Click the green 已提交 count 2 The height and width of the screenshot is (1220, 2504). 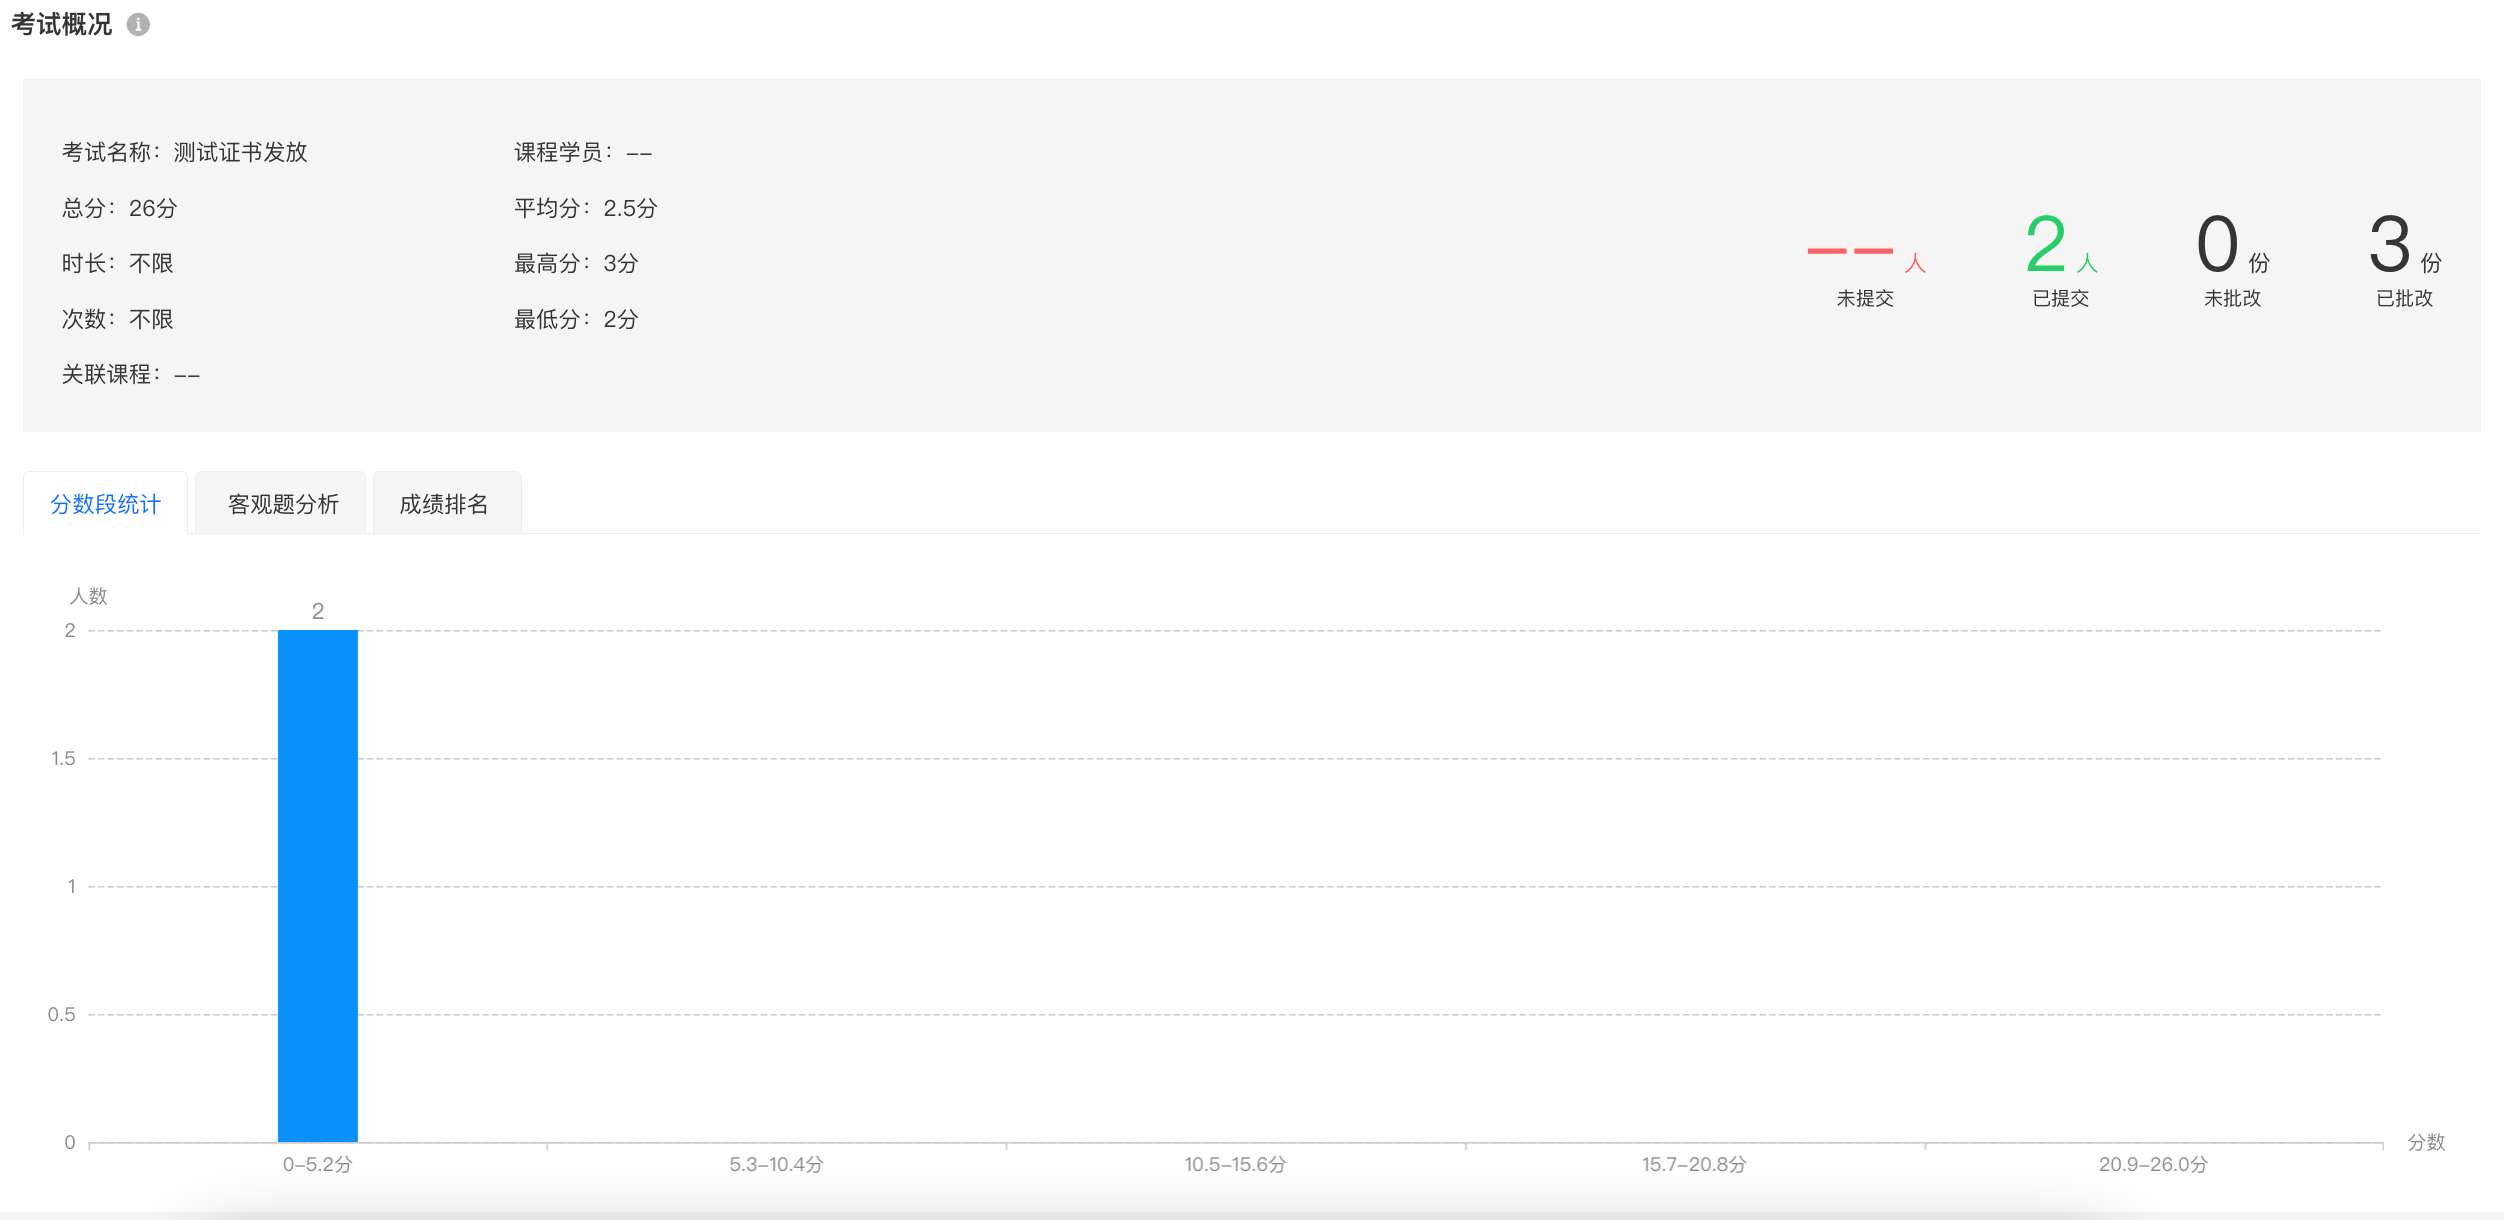point(2046,245)
